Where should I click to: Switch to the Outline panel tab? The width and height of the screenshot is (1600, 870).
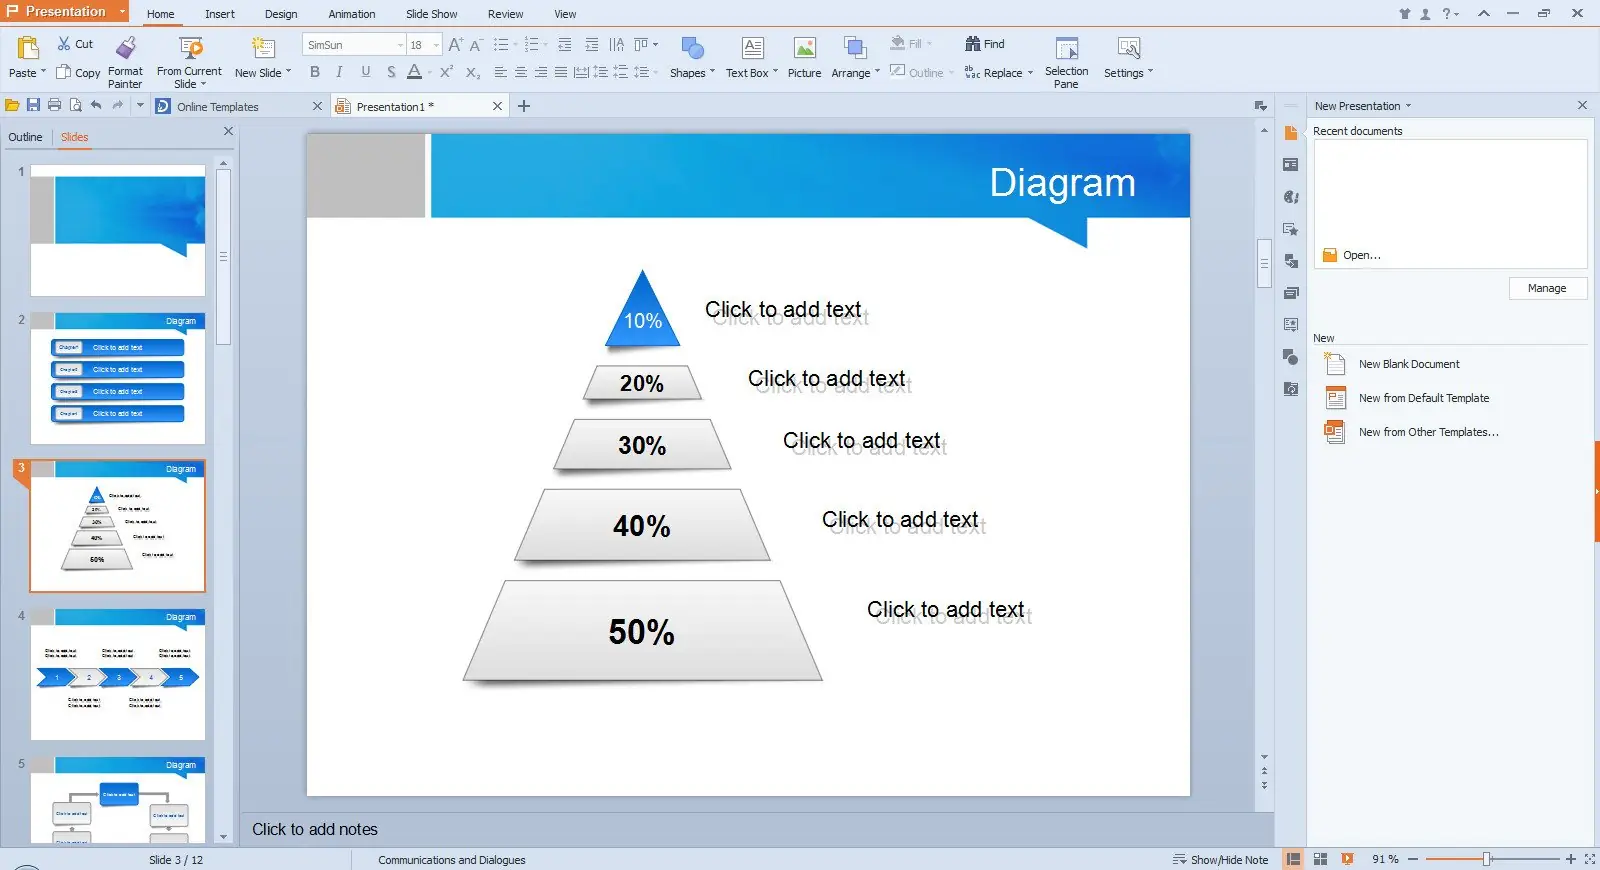pos(26,137)
